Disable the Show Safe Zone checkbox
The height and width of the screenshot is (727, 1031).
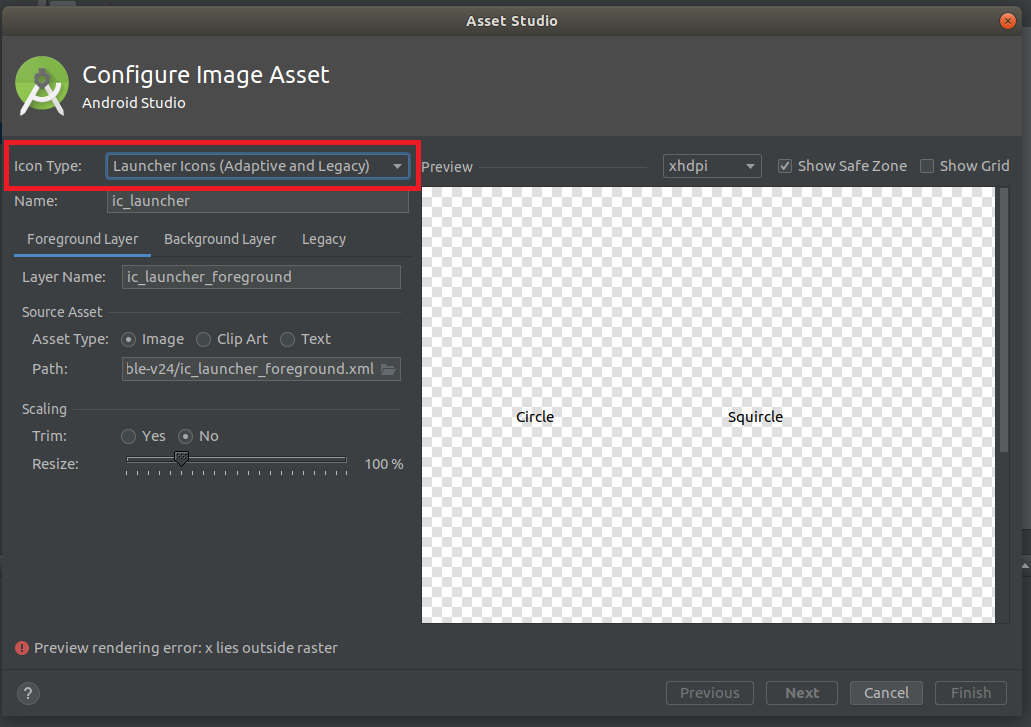pyautogui.click(x=785, y=166)
